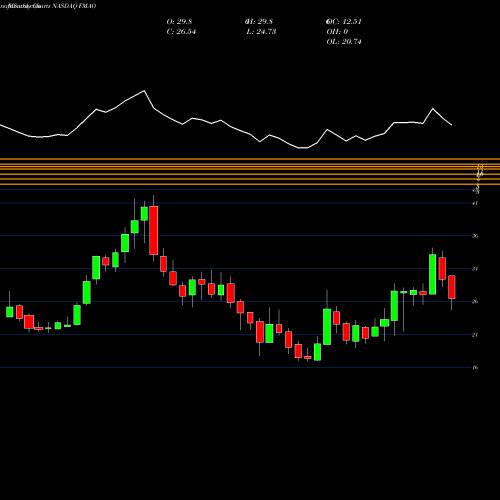Screen dimensions: 500x500
Task: Select the high value 'H: 29.8'
Action: 259,22
